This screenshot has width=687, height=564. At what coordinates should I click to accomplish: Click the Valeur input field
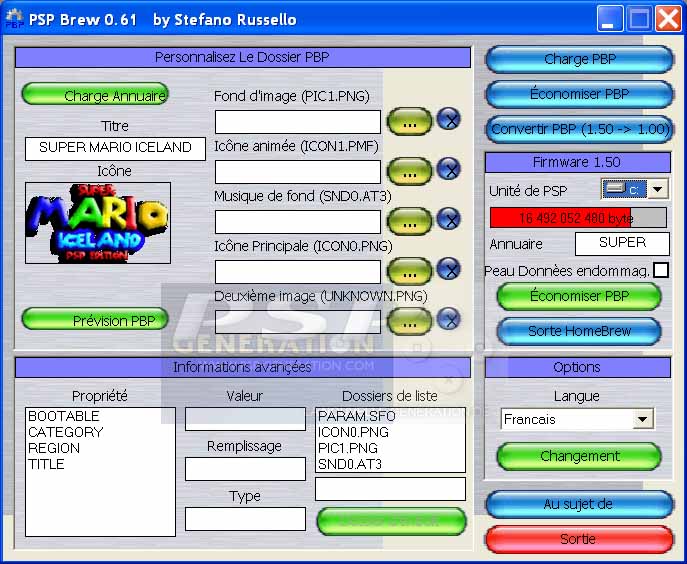pyautogui.click(x=245, y=419)
